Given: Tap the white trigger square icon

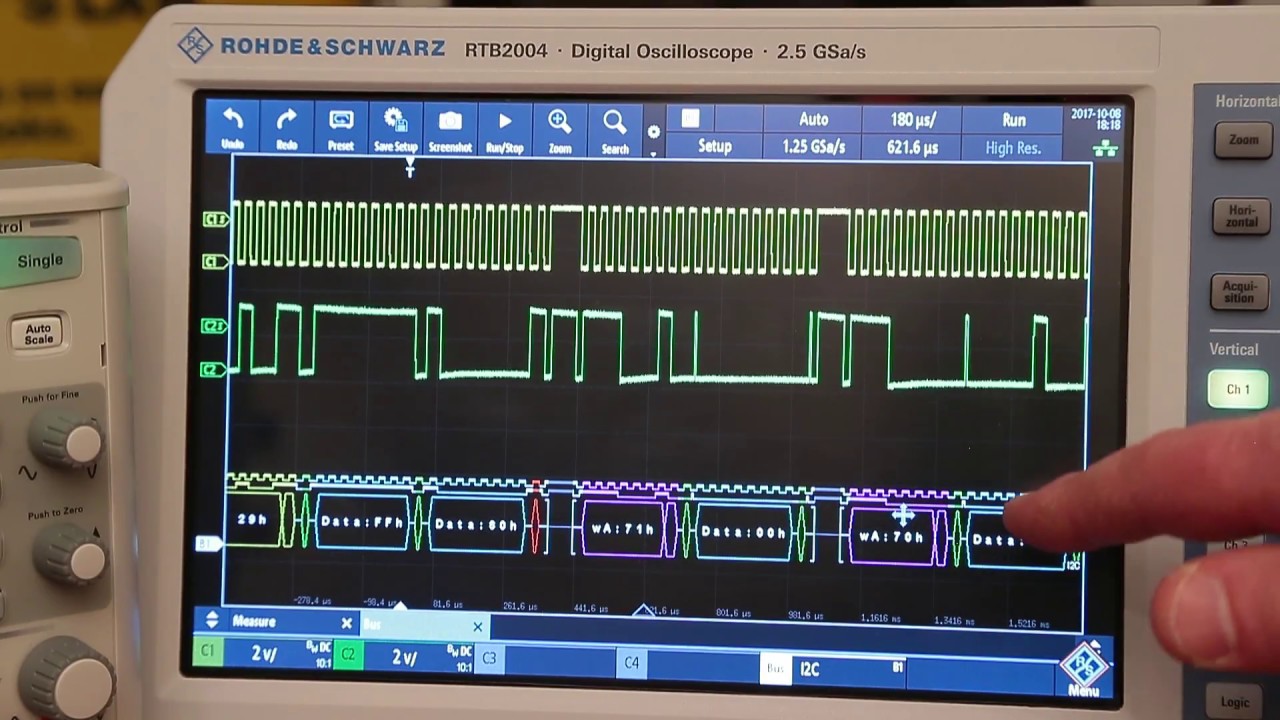Looking at the screenshot, I should pos(690,119).
